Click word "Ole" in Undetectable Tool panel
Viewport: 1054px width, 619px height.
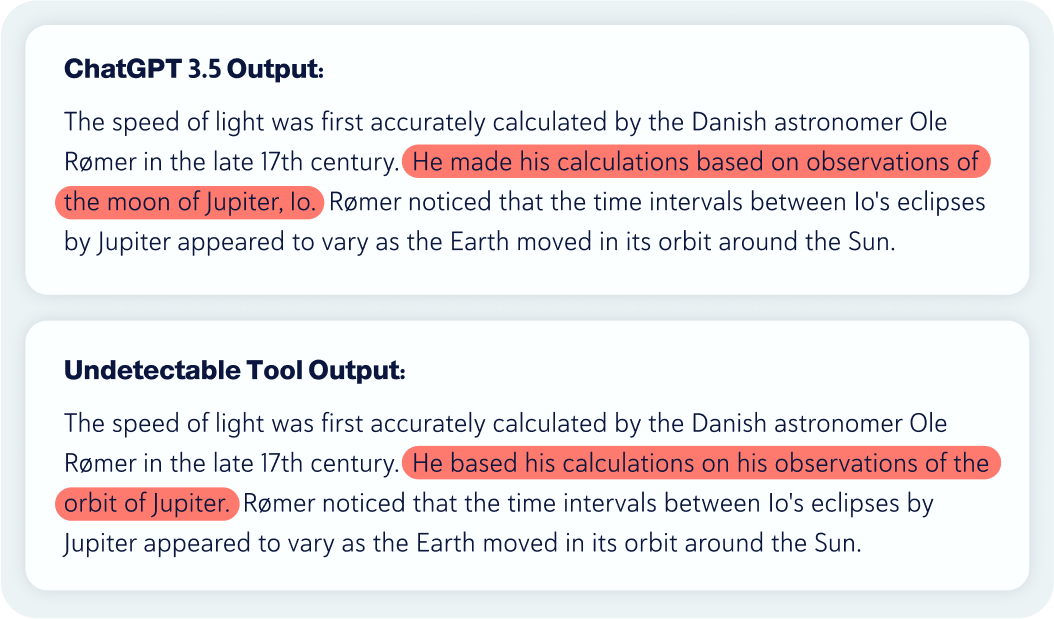click(x=928, y=424)
